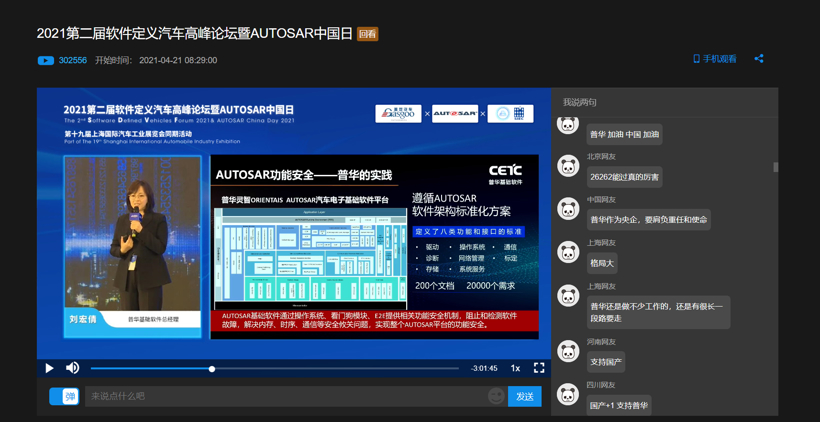Focus the 来说点什么吧 comment input
The width and height of the screenshot is (820, 422).
pyautogui.click(x=285, y=396)
